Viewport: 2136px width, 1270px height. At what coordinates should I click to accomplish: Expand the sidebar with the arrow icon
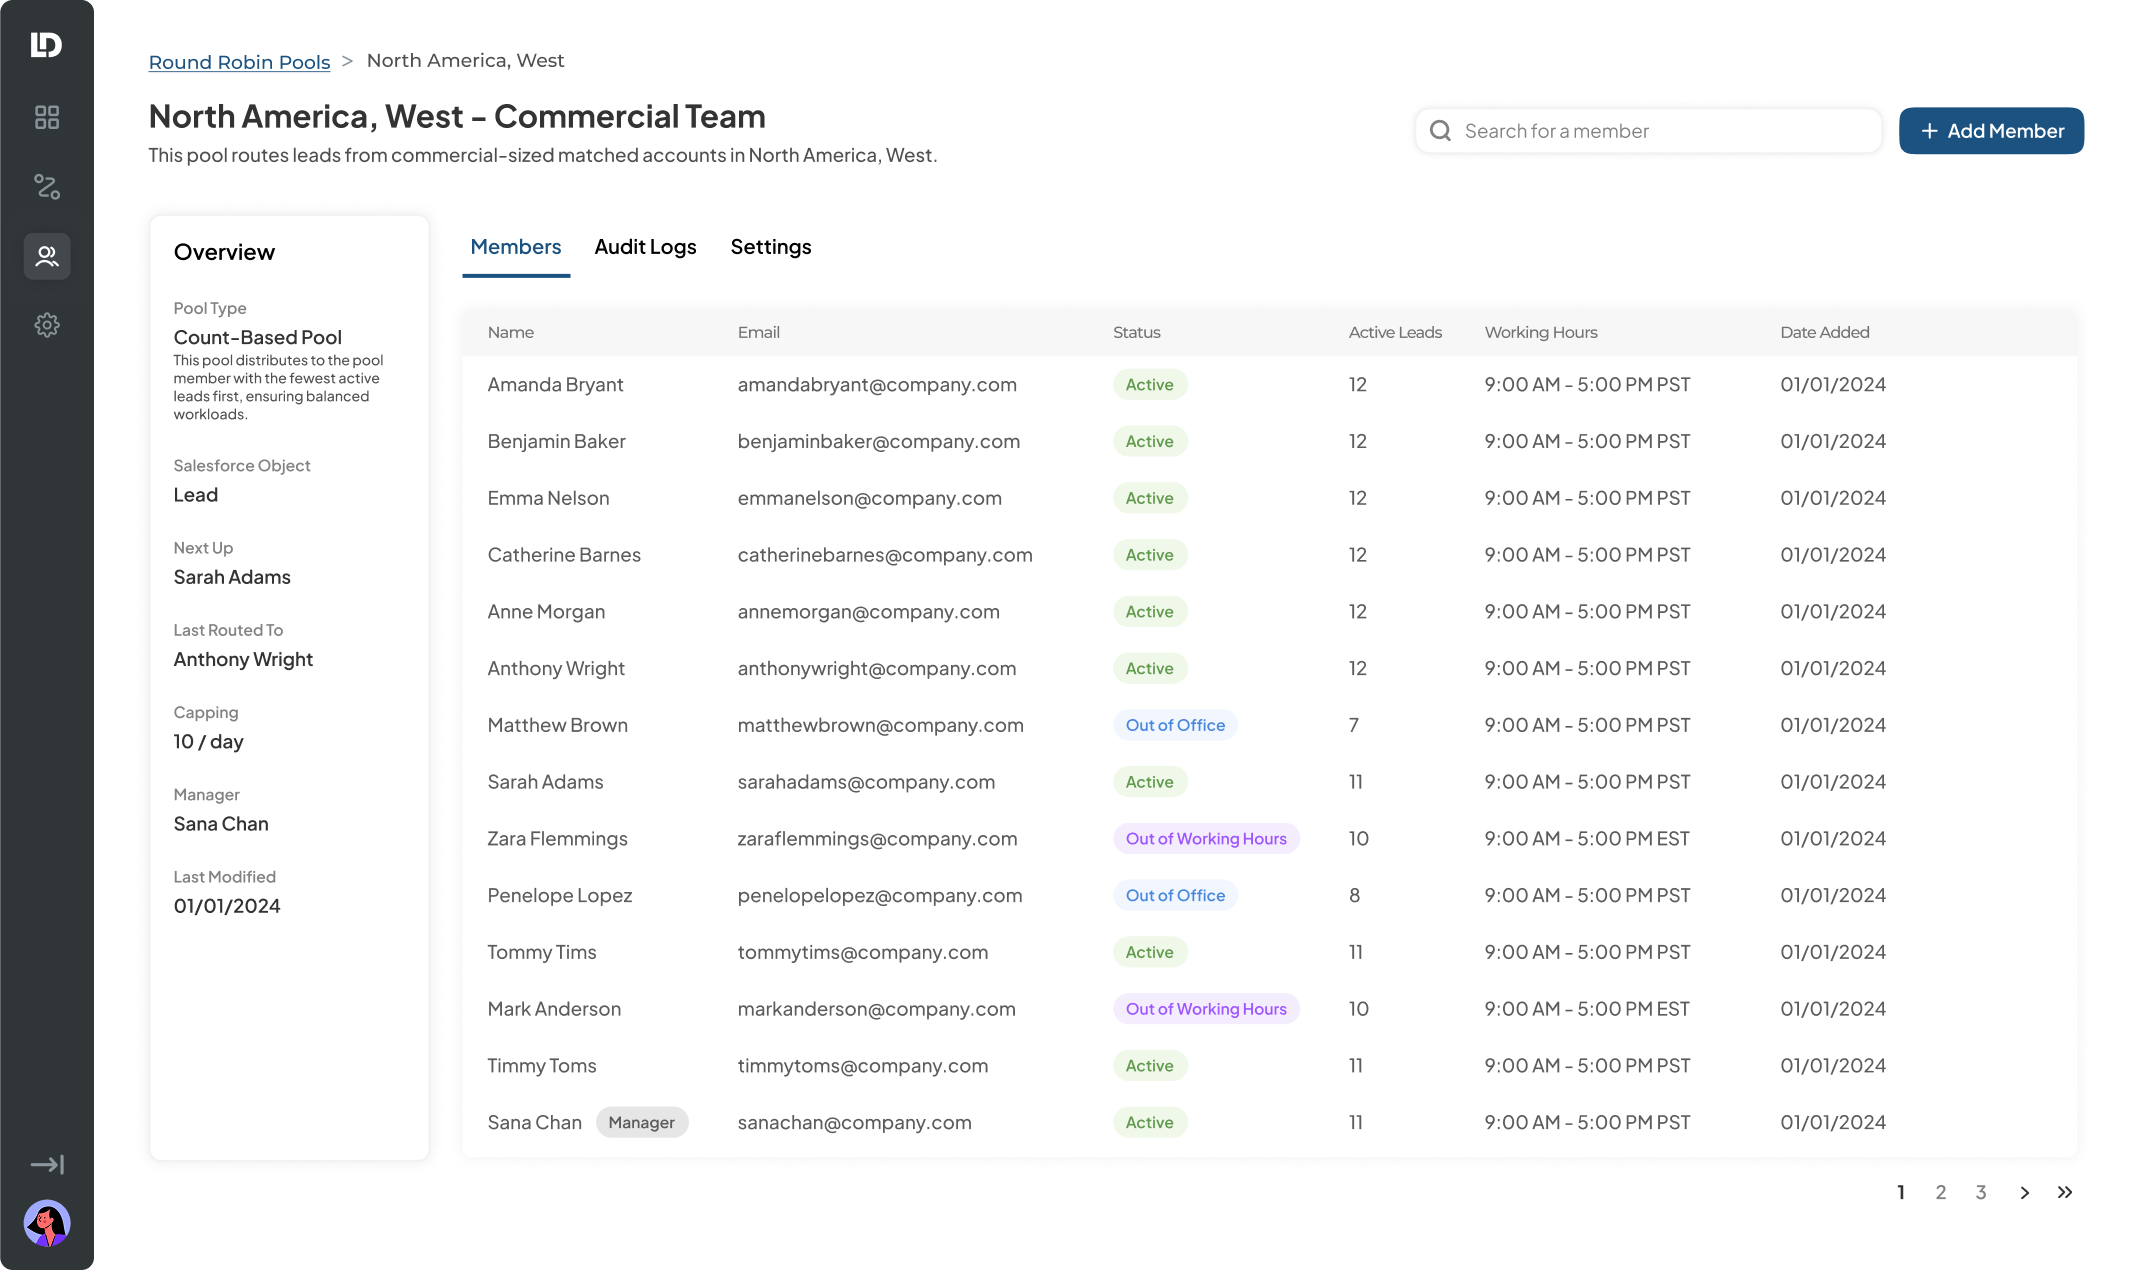pyautogui.click(x=47, y=1164)
